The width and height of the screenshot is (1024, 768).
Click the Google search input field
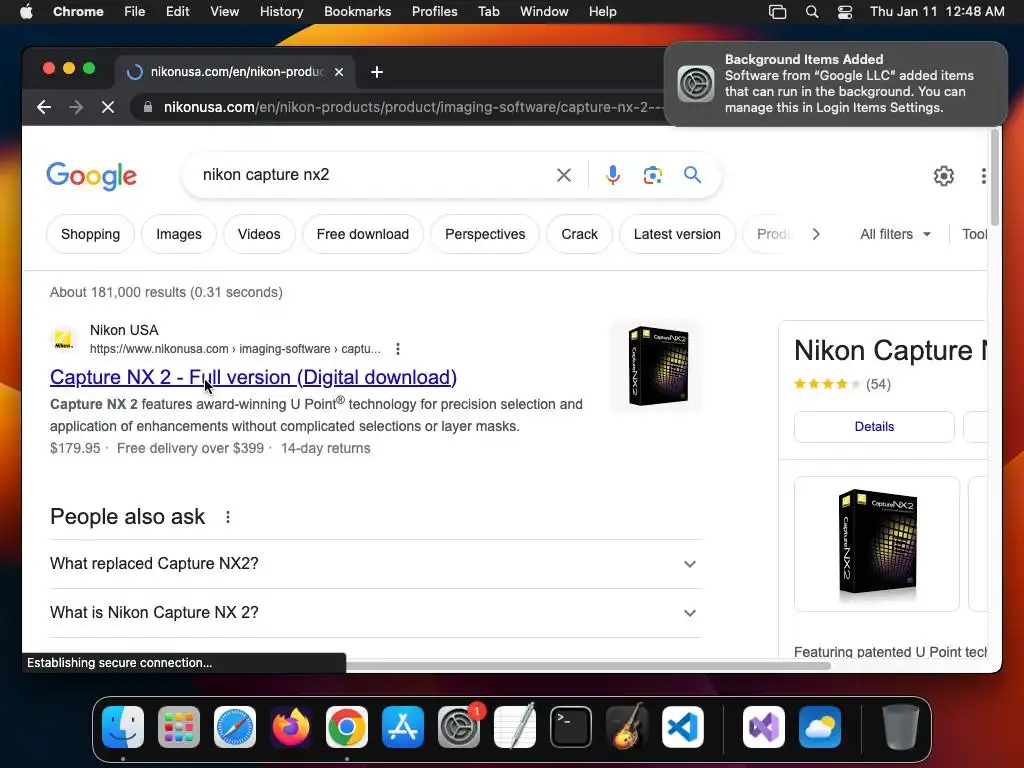tap(372, 175)
